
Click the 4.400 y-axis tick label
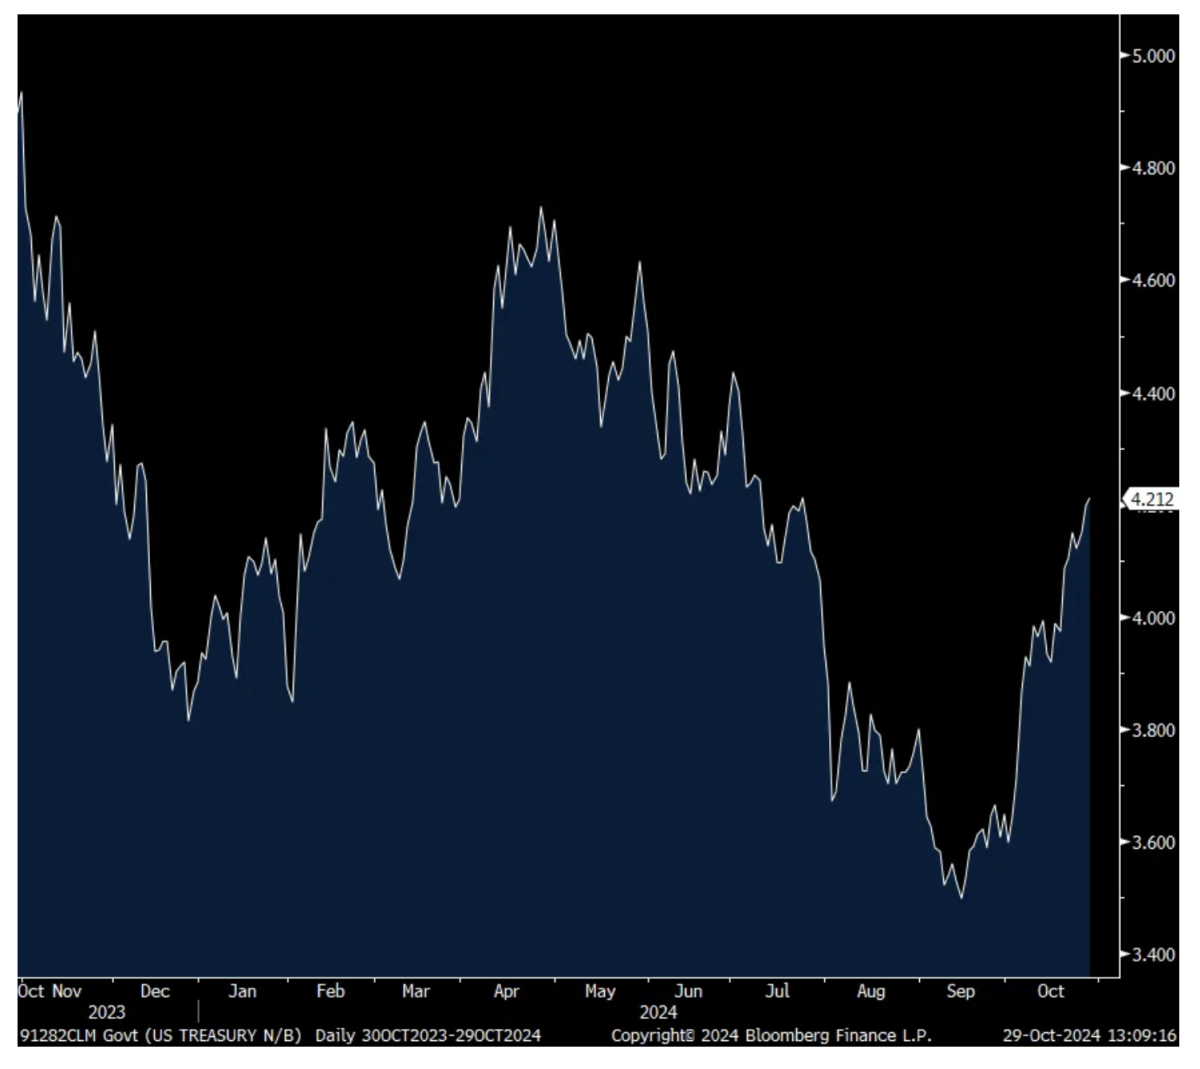pos(1153,394)
